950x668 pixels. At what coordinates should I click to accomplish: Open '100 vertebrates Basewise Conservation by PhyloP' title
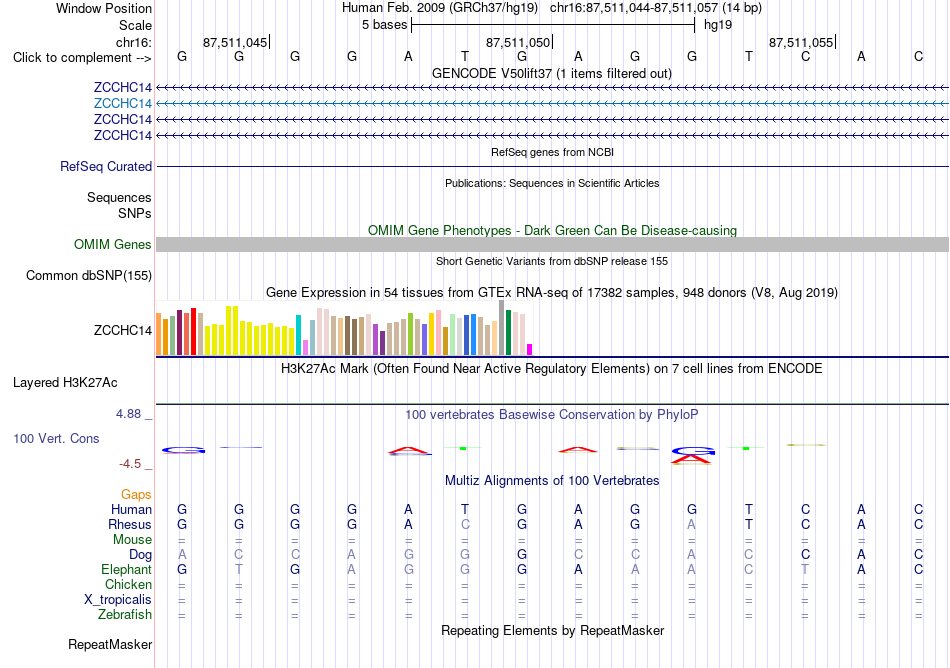pos(551,415)
